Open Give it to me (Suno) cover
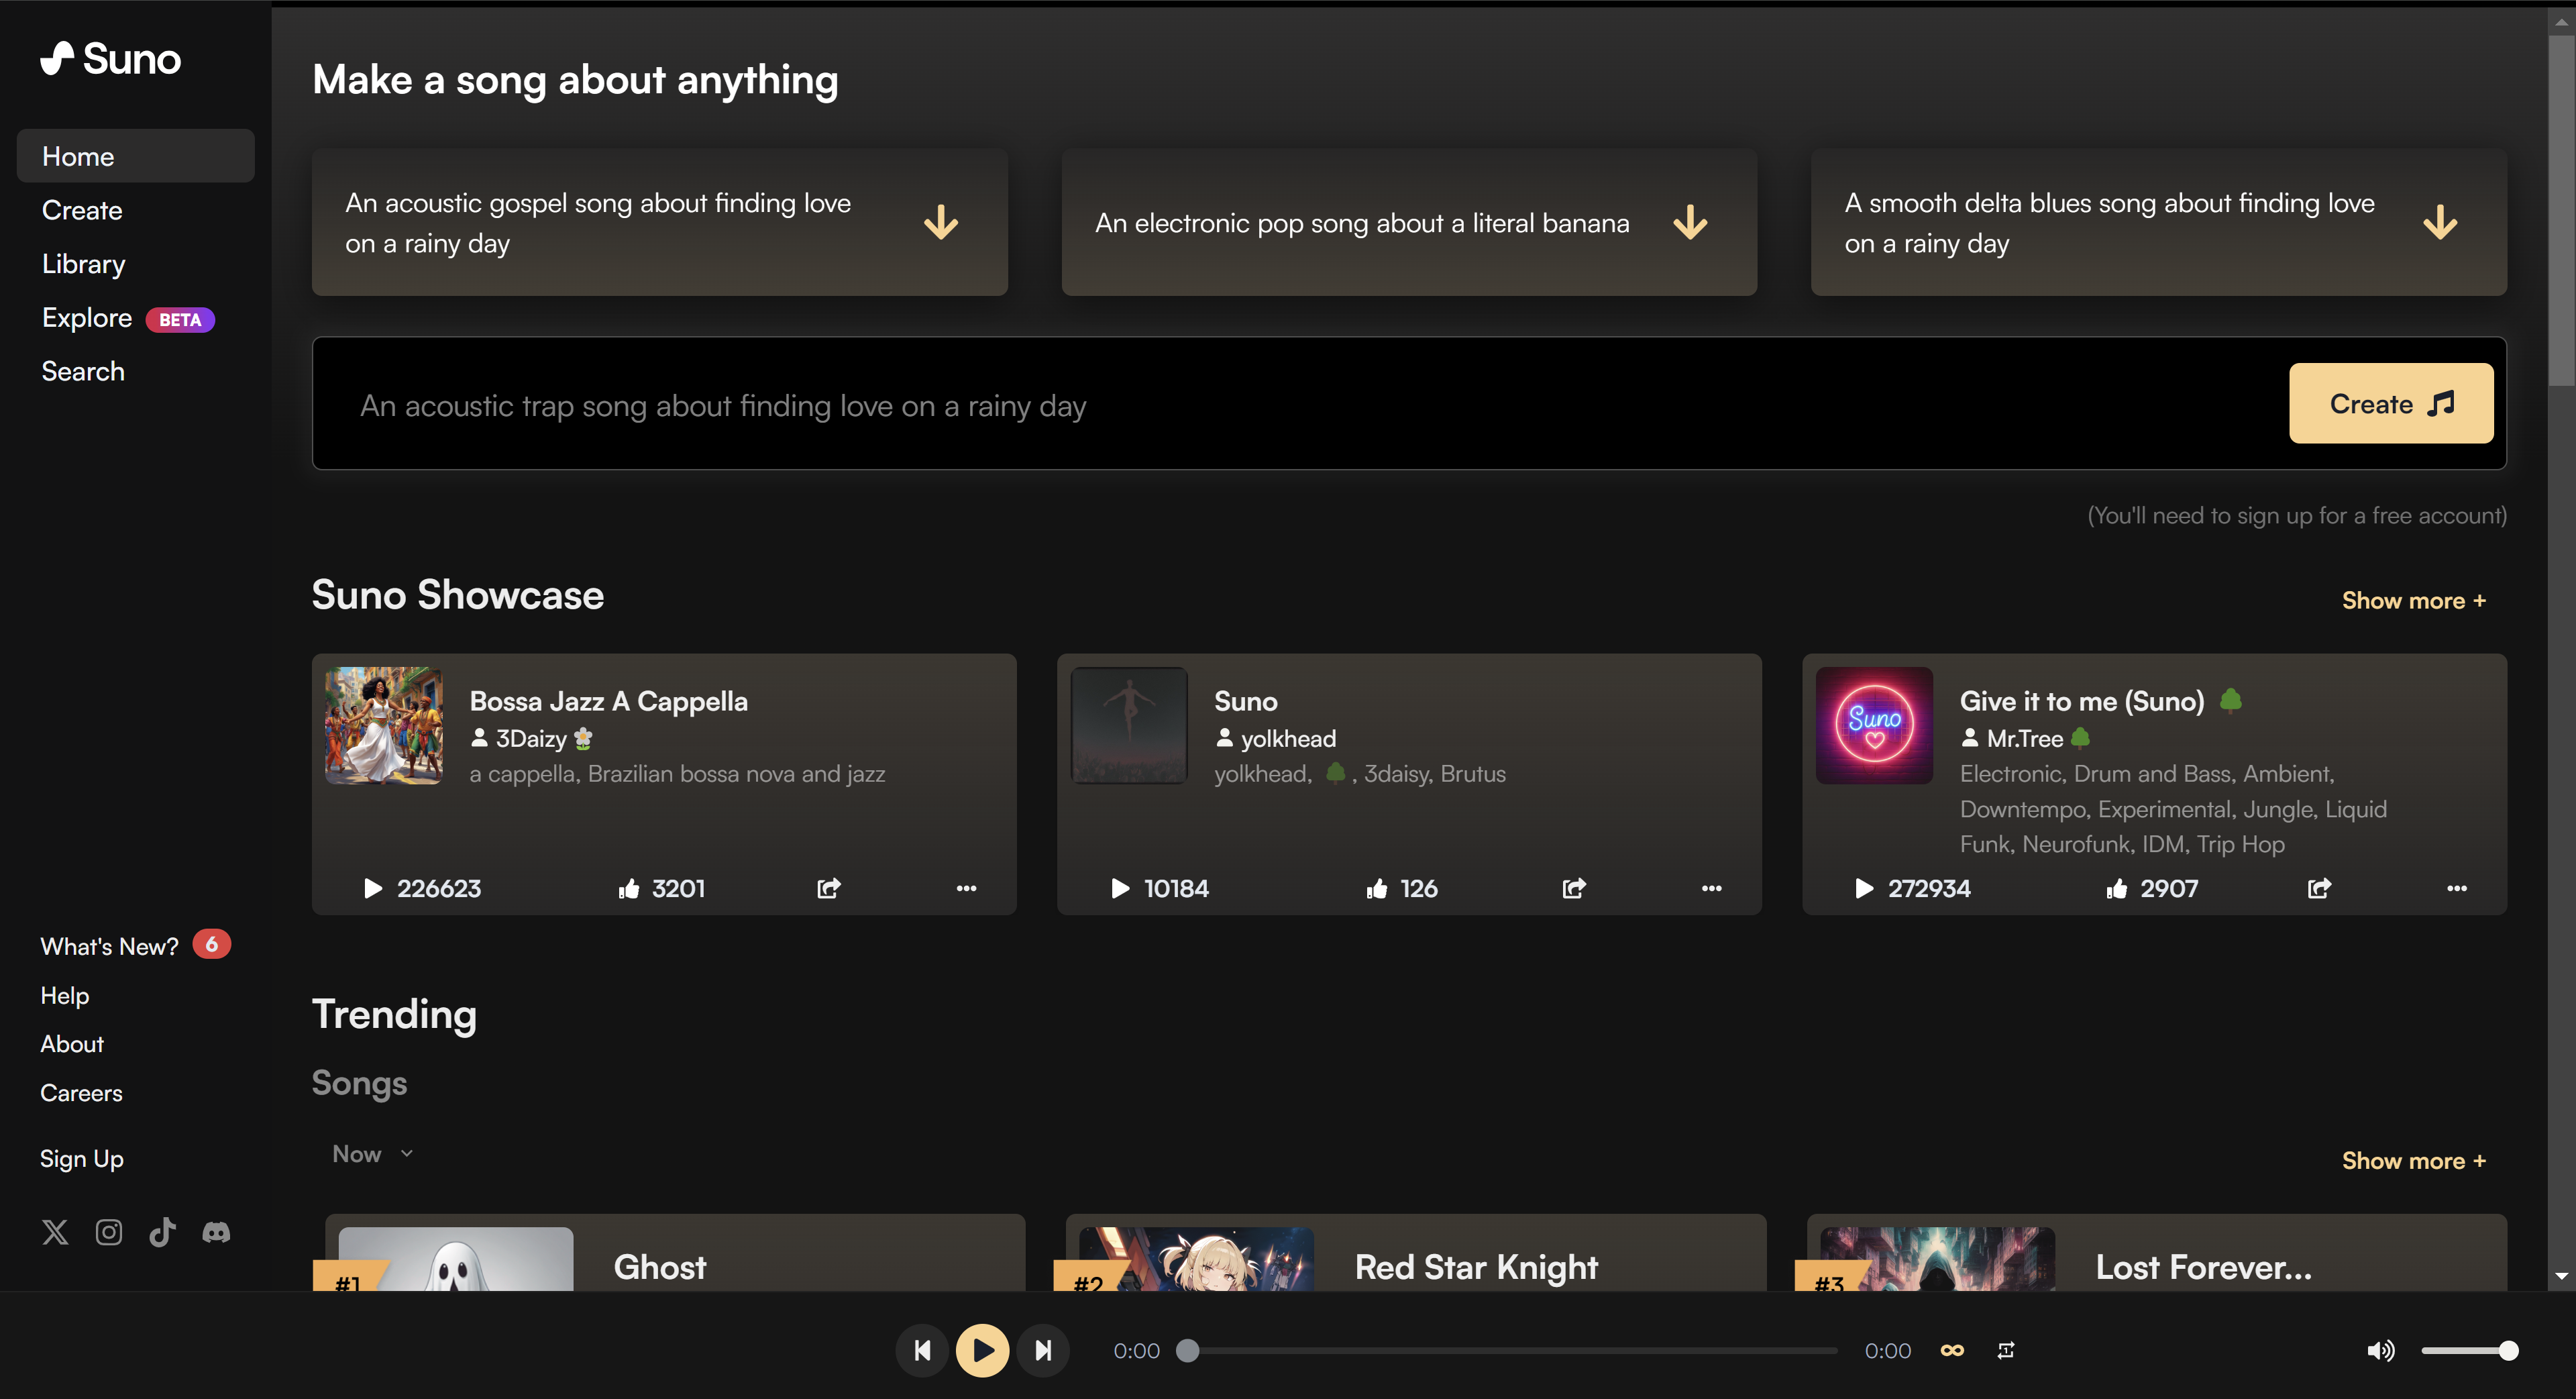The width and height of the screenshot is (2576, 1399). [1874, 725]
